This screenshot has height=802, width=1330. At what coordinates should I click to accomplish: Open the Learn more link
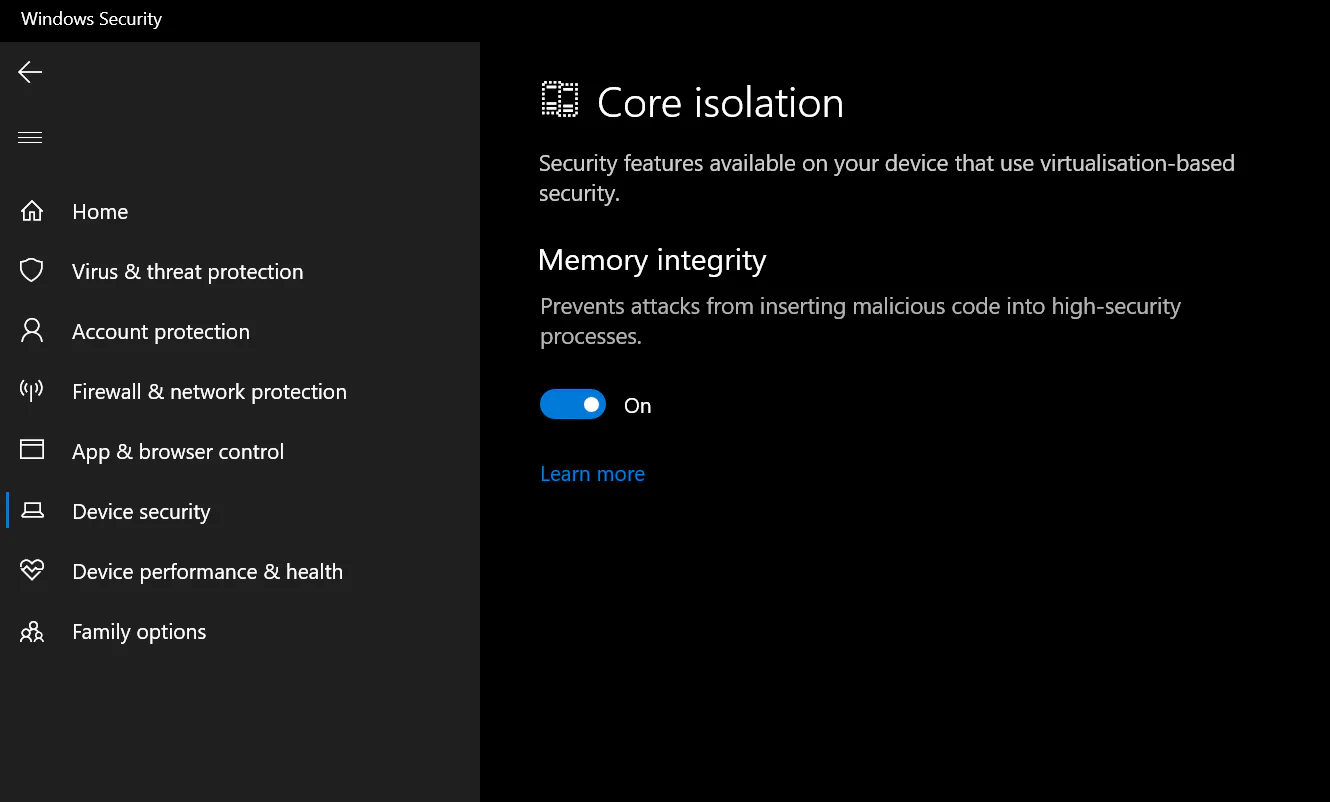(592, 473)
